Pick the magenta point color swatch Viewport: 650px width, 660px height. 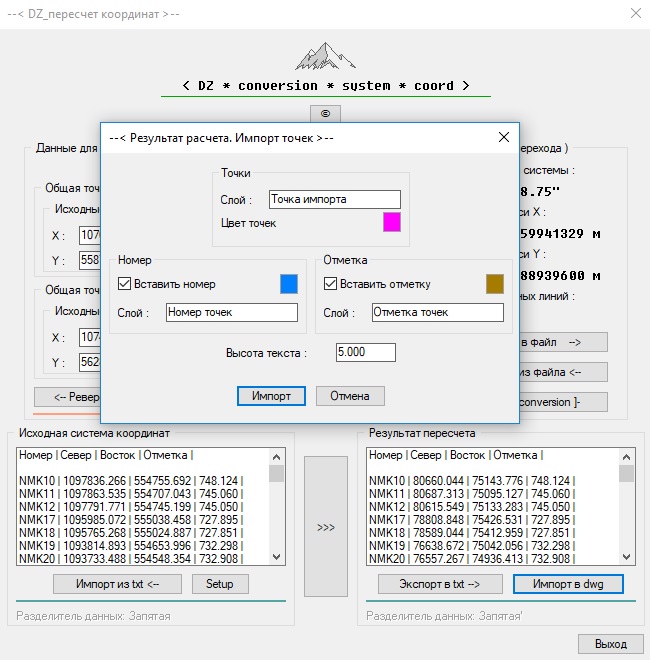[x=392, y=222]
